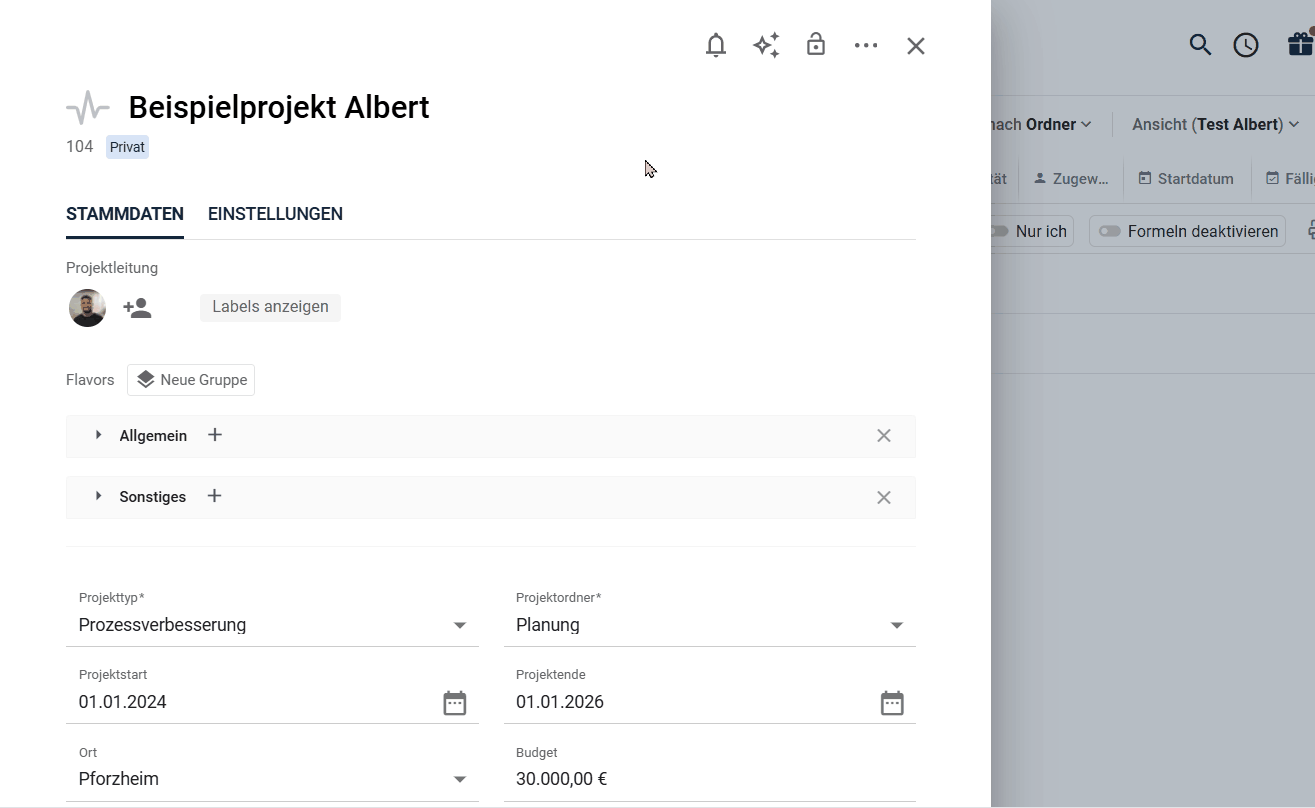Screen dimensions: 1315x808
Task: Remove the Sonstiges flavor group
Action: click(x=884, y=498)
